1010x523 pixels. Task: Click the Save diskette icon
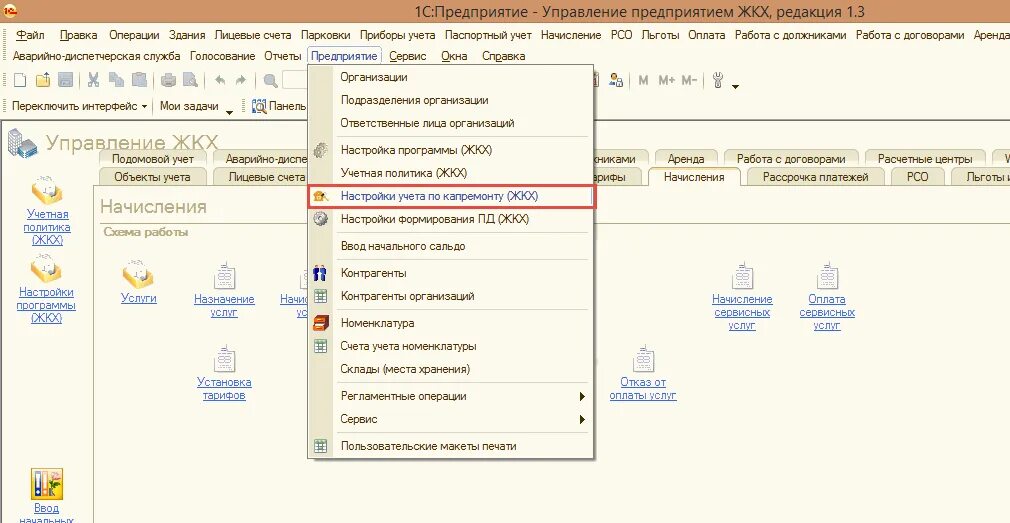point(65,81)
